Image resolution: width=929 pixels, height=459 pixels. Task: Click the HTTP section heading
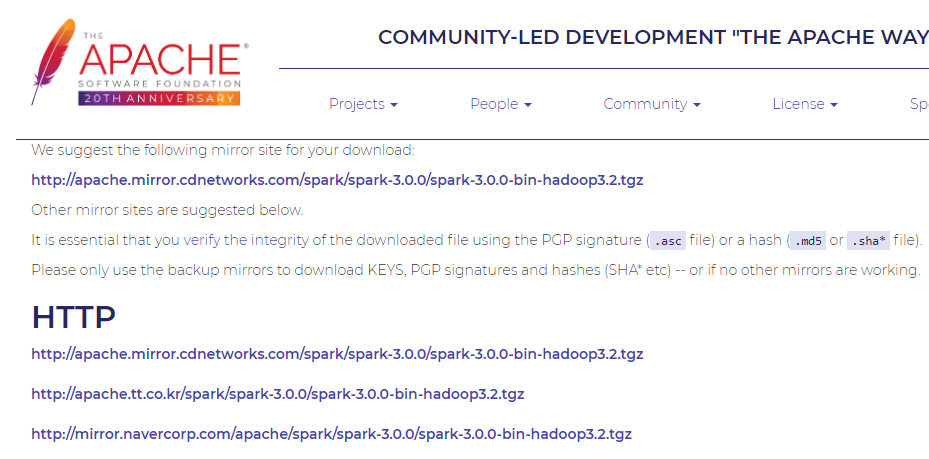pyautogui.click(x=73, y=317)
